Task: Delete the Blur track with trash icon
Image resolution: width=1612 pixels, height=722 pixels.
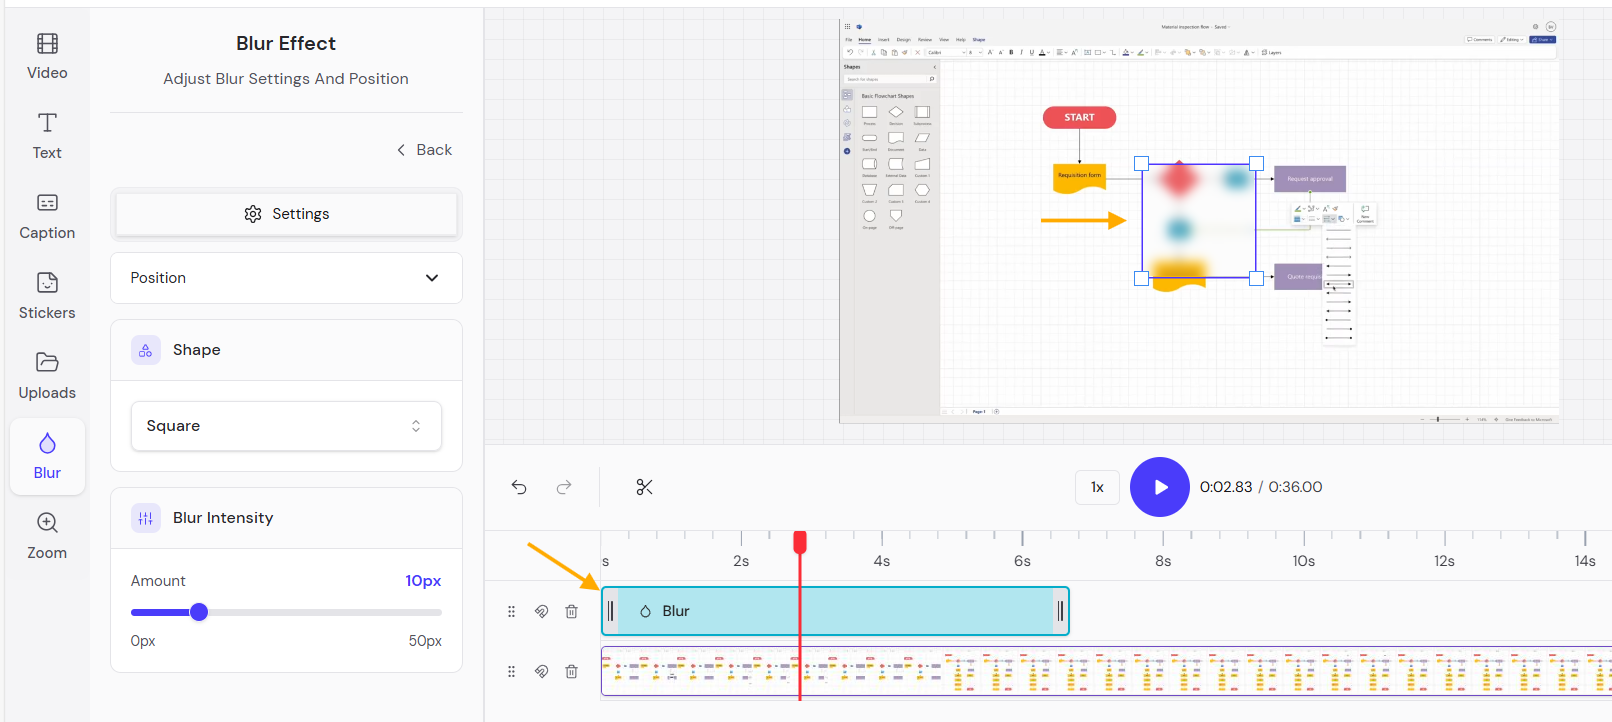Action: 571,611
